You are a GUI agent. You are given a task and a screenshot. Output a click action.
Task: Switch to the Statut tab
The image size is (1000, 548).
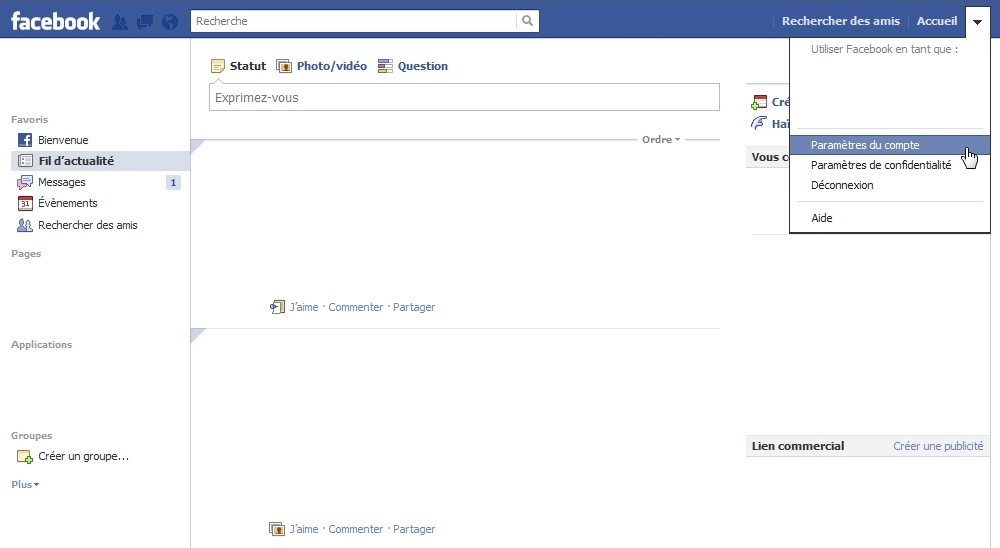click(248, 66)
